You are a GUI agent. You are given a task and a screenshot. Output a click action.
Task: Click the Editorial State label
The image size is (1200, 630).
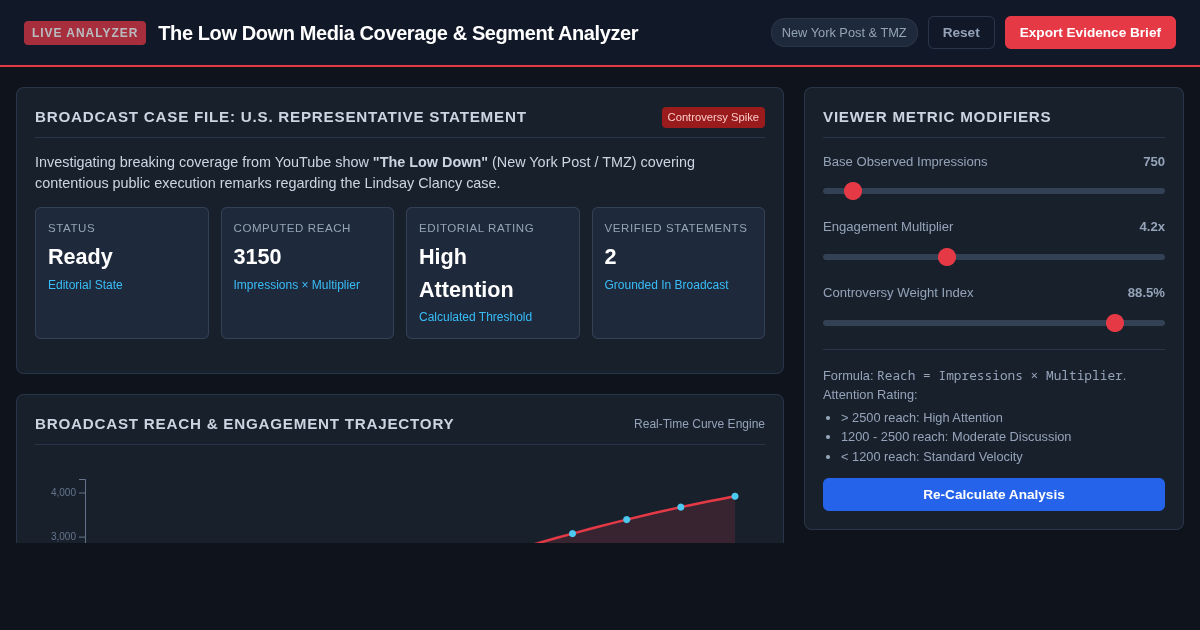(x=85, y=285)
